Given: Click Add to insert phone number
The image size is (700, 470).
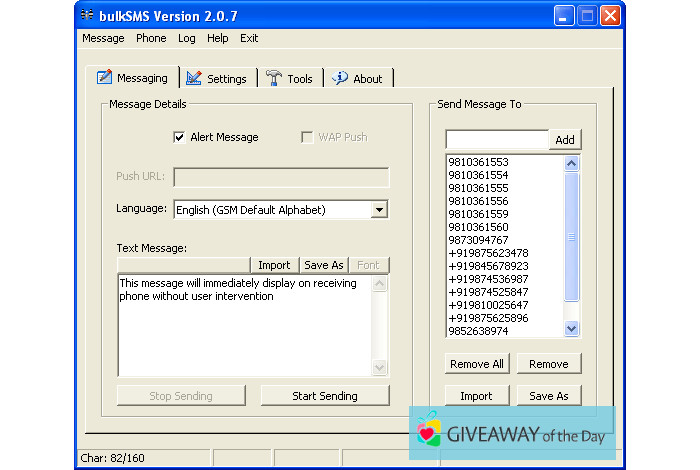Looking at the screenshot, I should (565, 140).
